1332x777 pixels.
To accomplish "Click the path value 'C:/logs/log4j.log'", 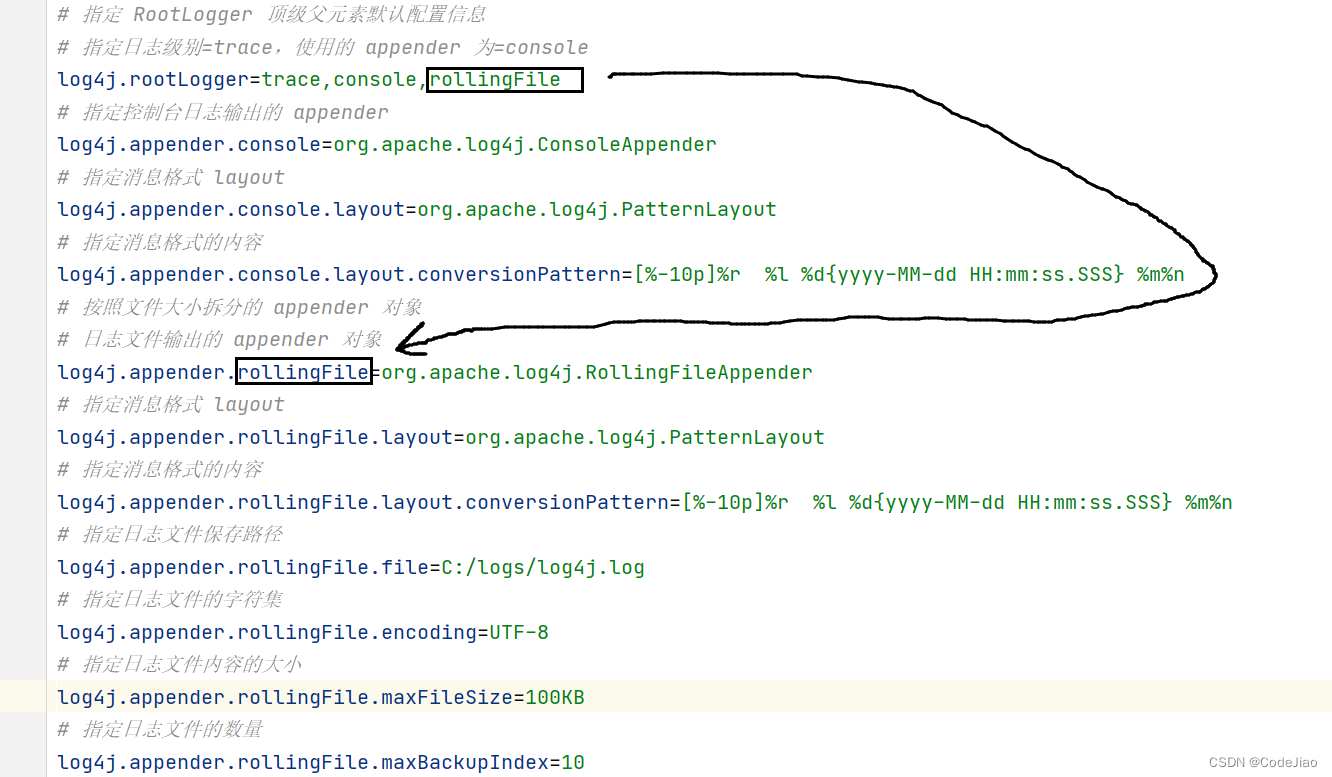I will tap(543, 568).
